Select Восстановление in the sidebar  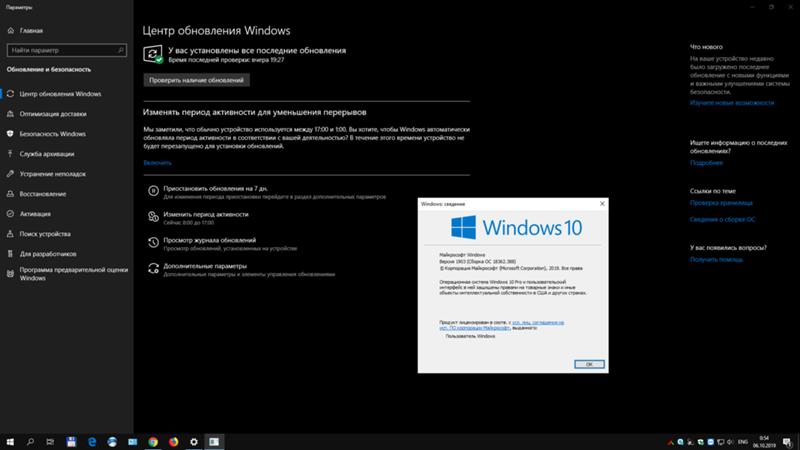pos(42,194)
